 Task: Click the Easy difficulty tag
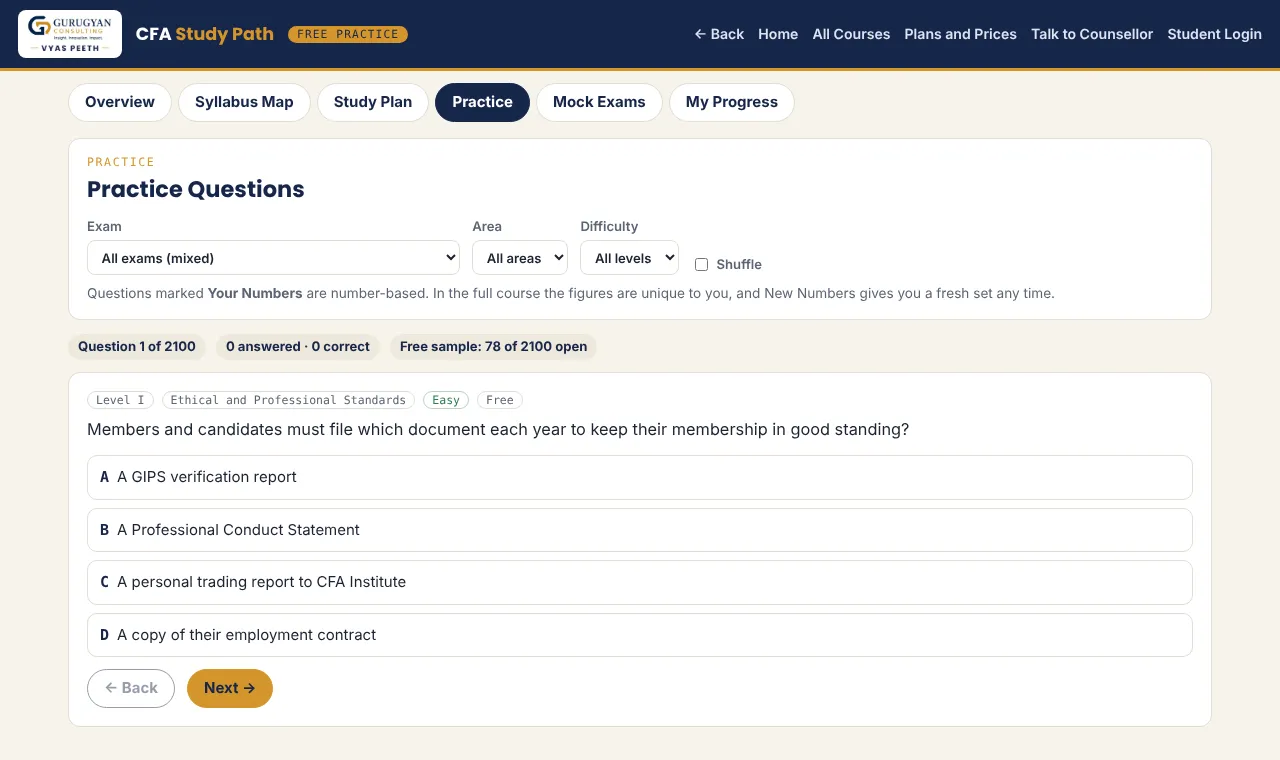(446, 400)
